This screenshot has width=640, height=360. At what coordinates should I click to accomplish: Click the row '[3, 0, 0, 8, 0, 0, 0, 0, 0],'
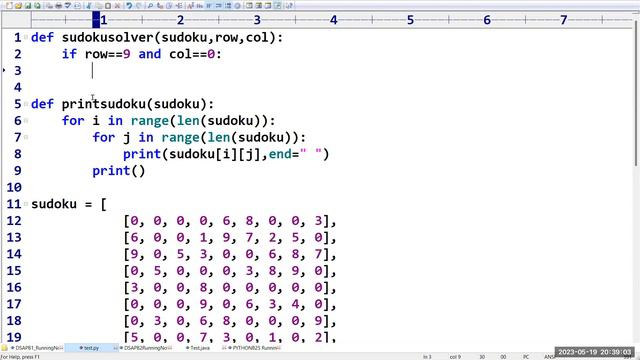tap(230, 287)
